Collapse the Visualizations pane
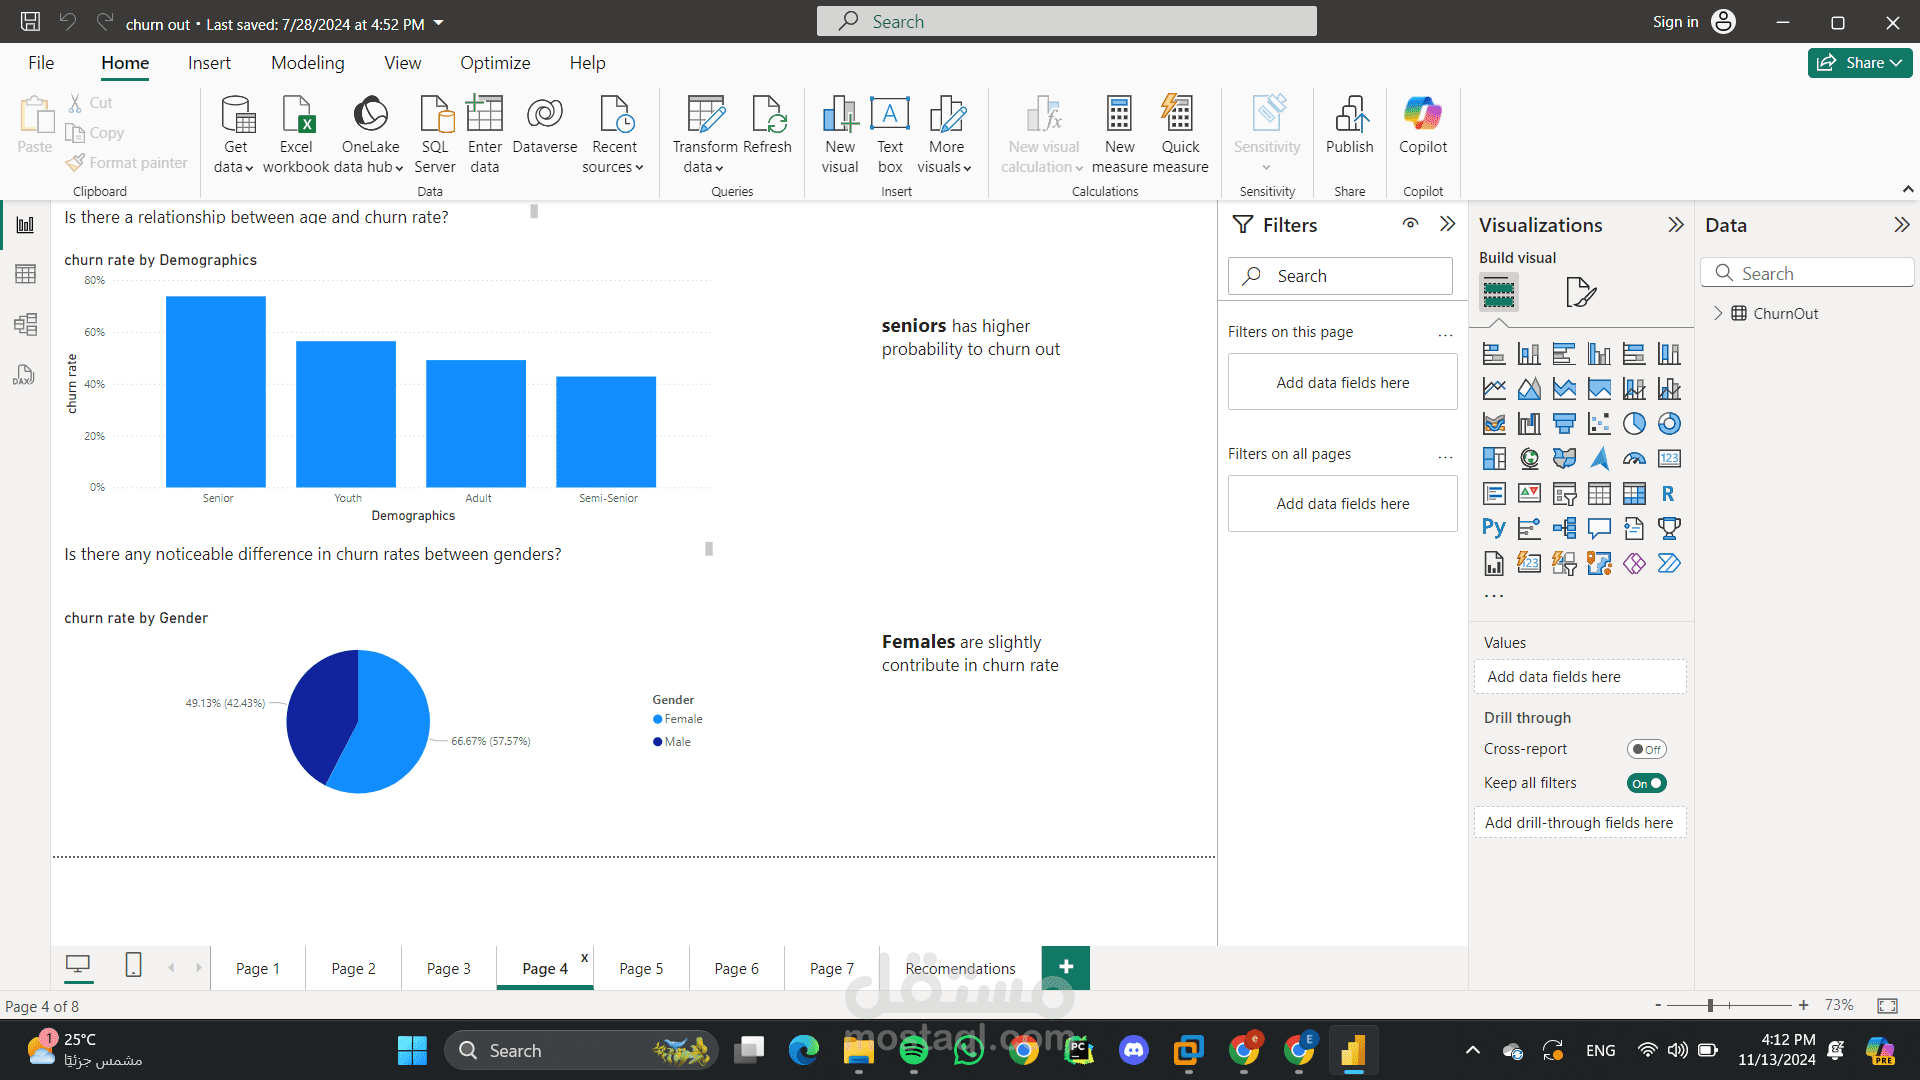Screen dimensions: 1920x1080 (x=1676, y=225)
